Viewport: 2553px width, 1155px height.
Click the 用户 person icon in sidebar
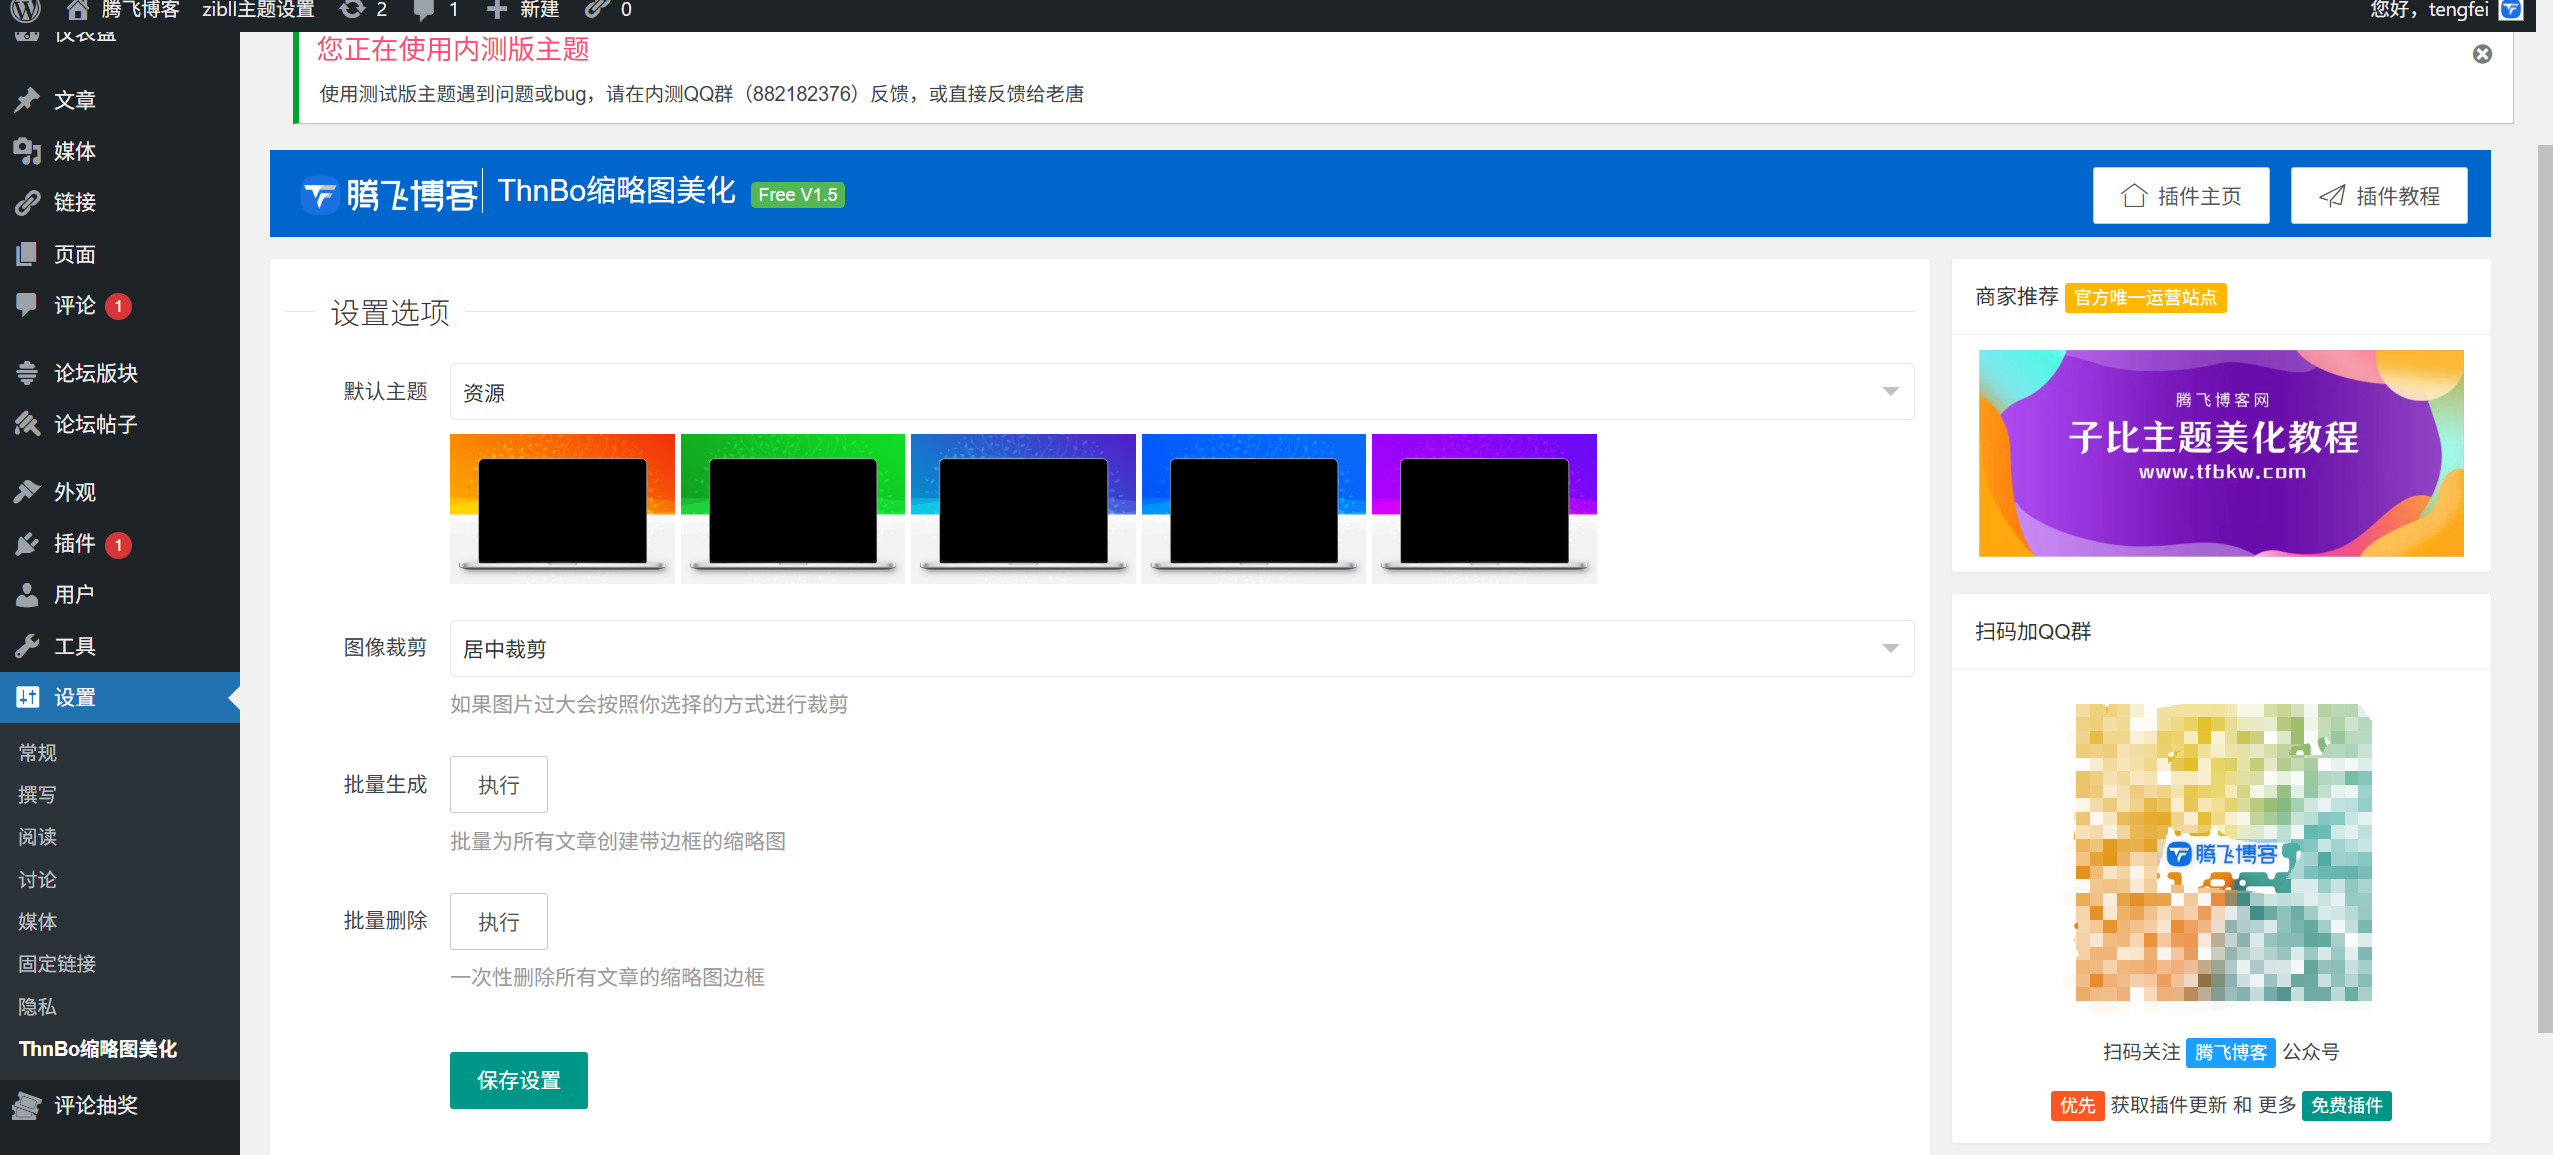[27, 595]
